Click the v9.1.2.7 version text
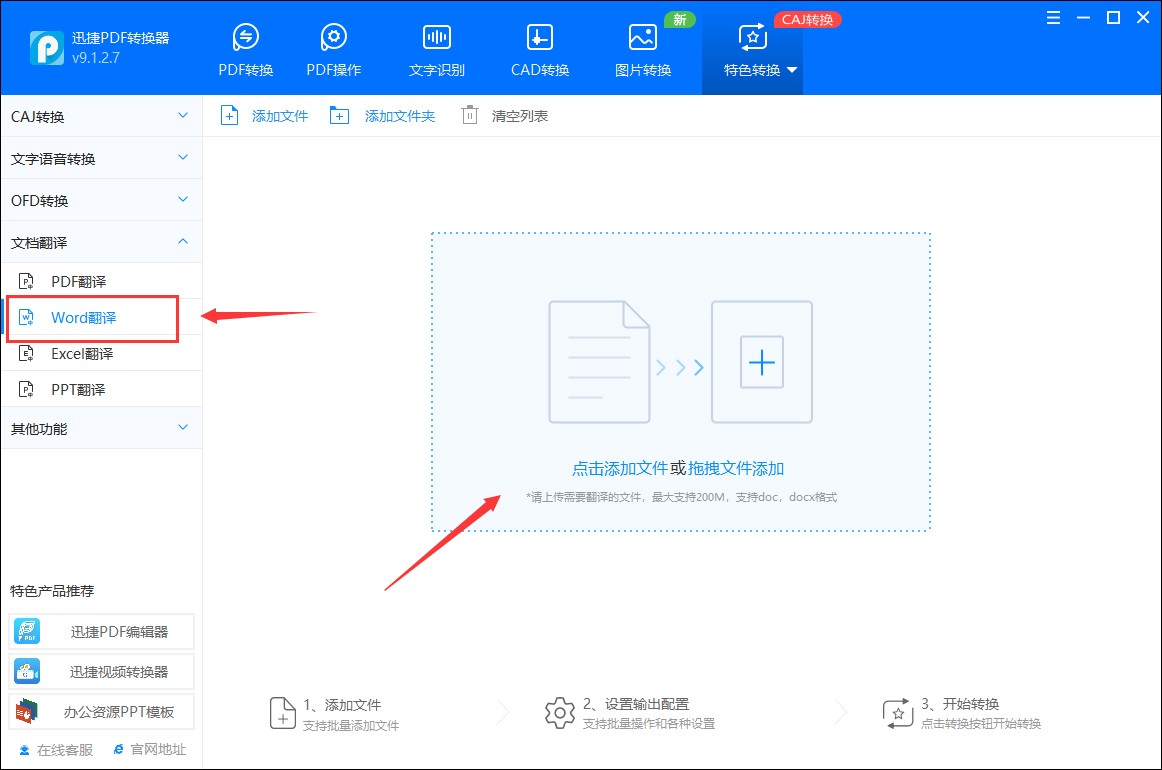The width and height of the screenshot is (1162, 770). coord(96,58)
